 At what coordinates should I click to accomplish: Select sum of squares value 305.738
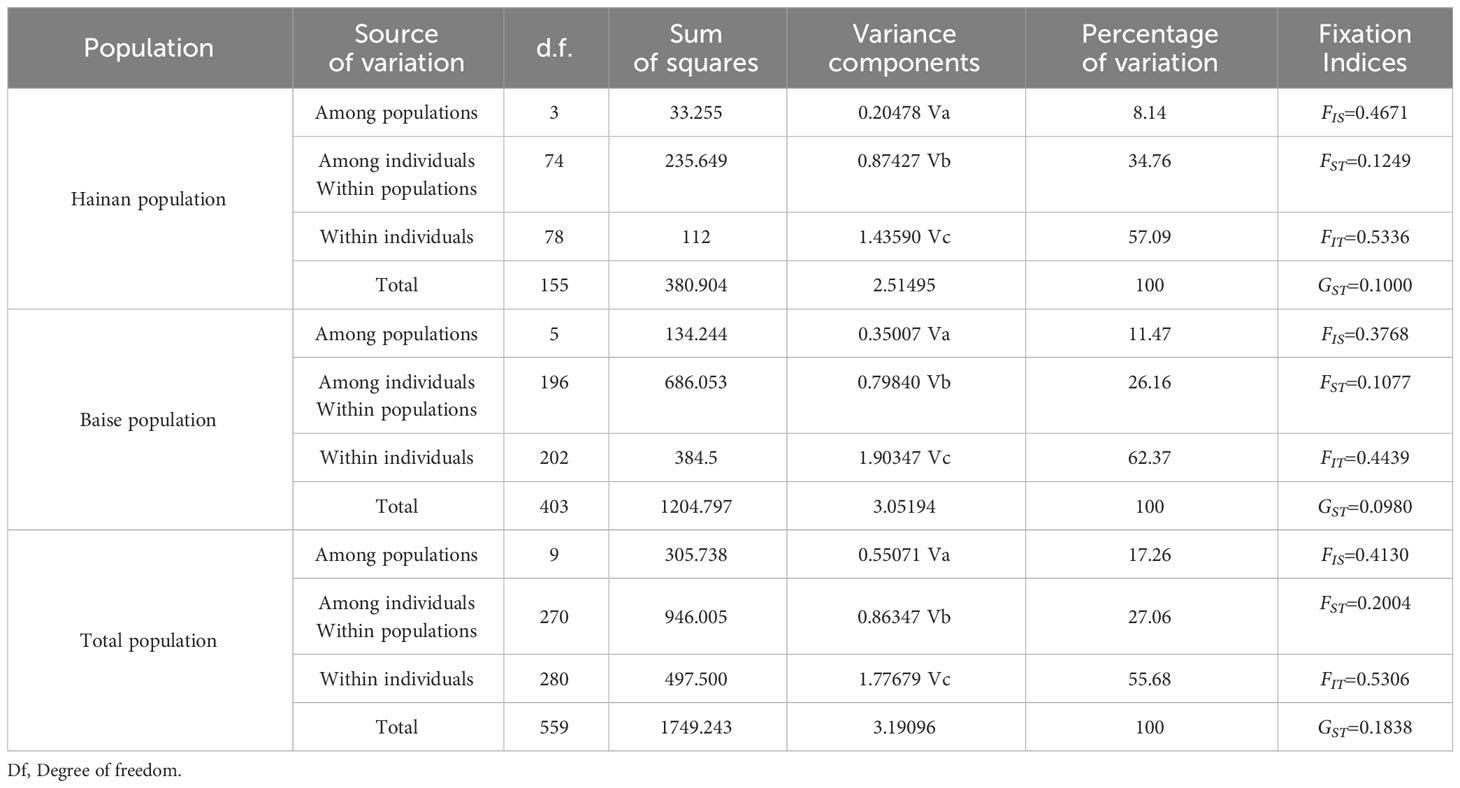[696, 555]
